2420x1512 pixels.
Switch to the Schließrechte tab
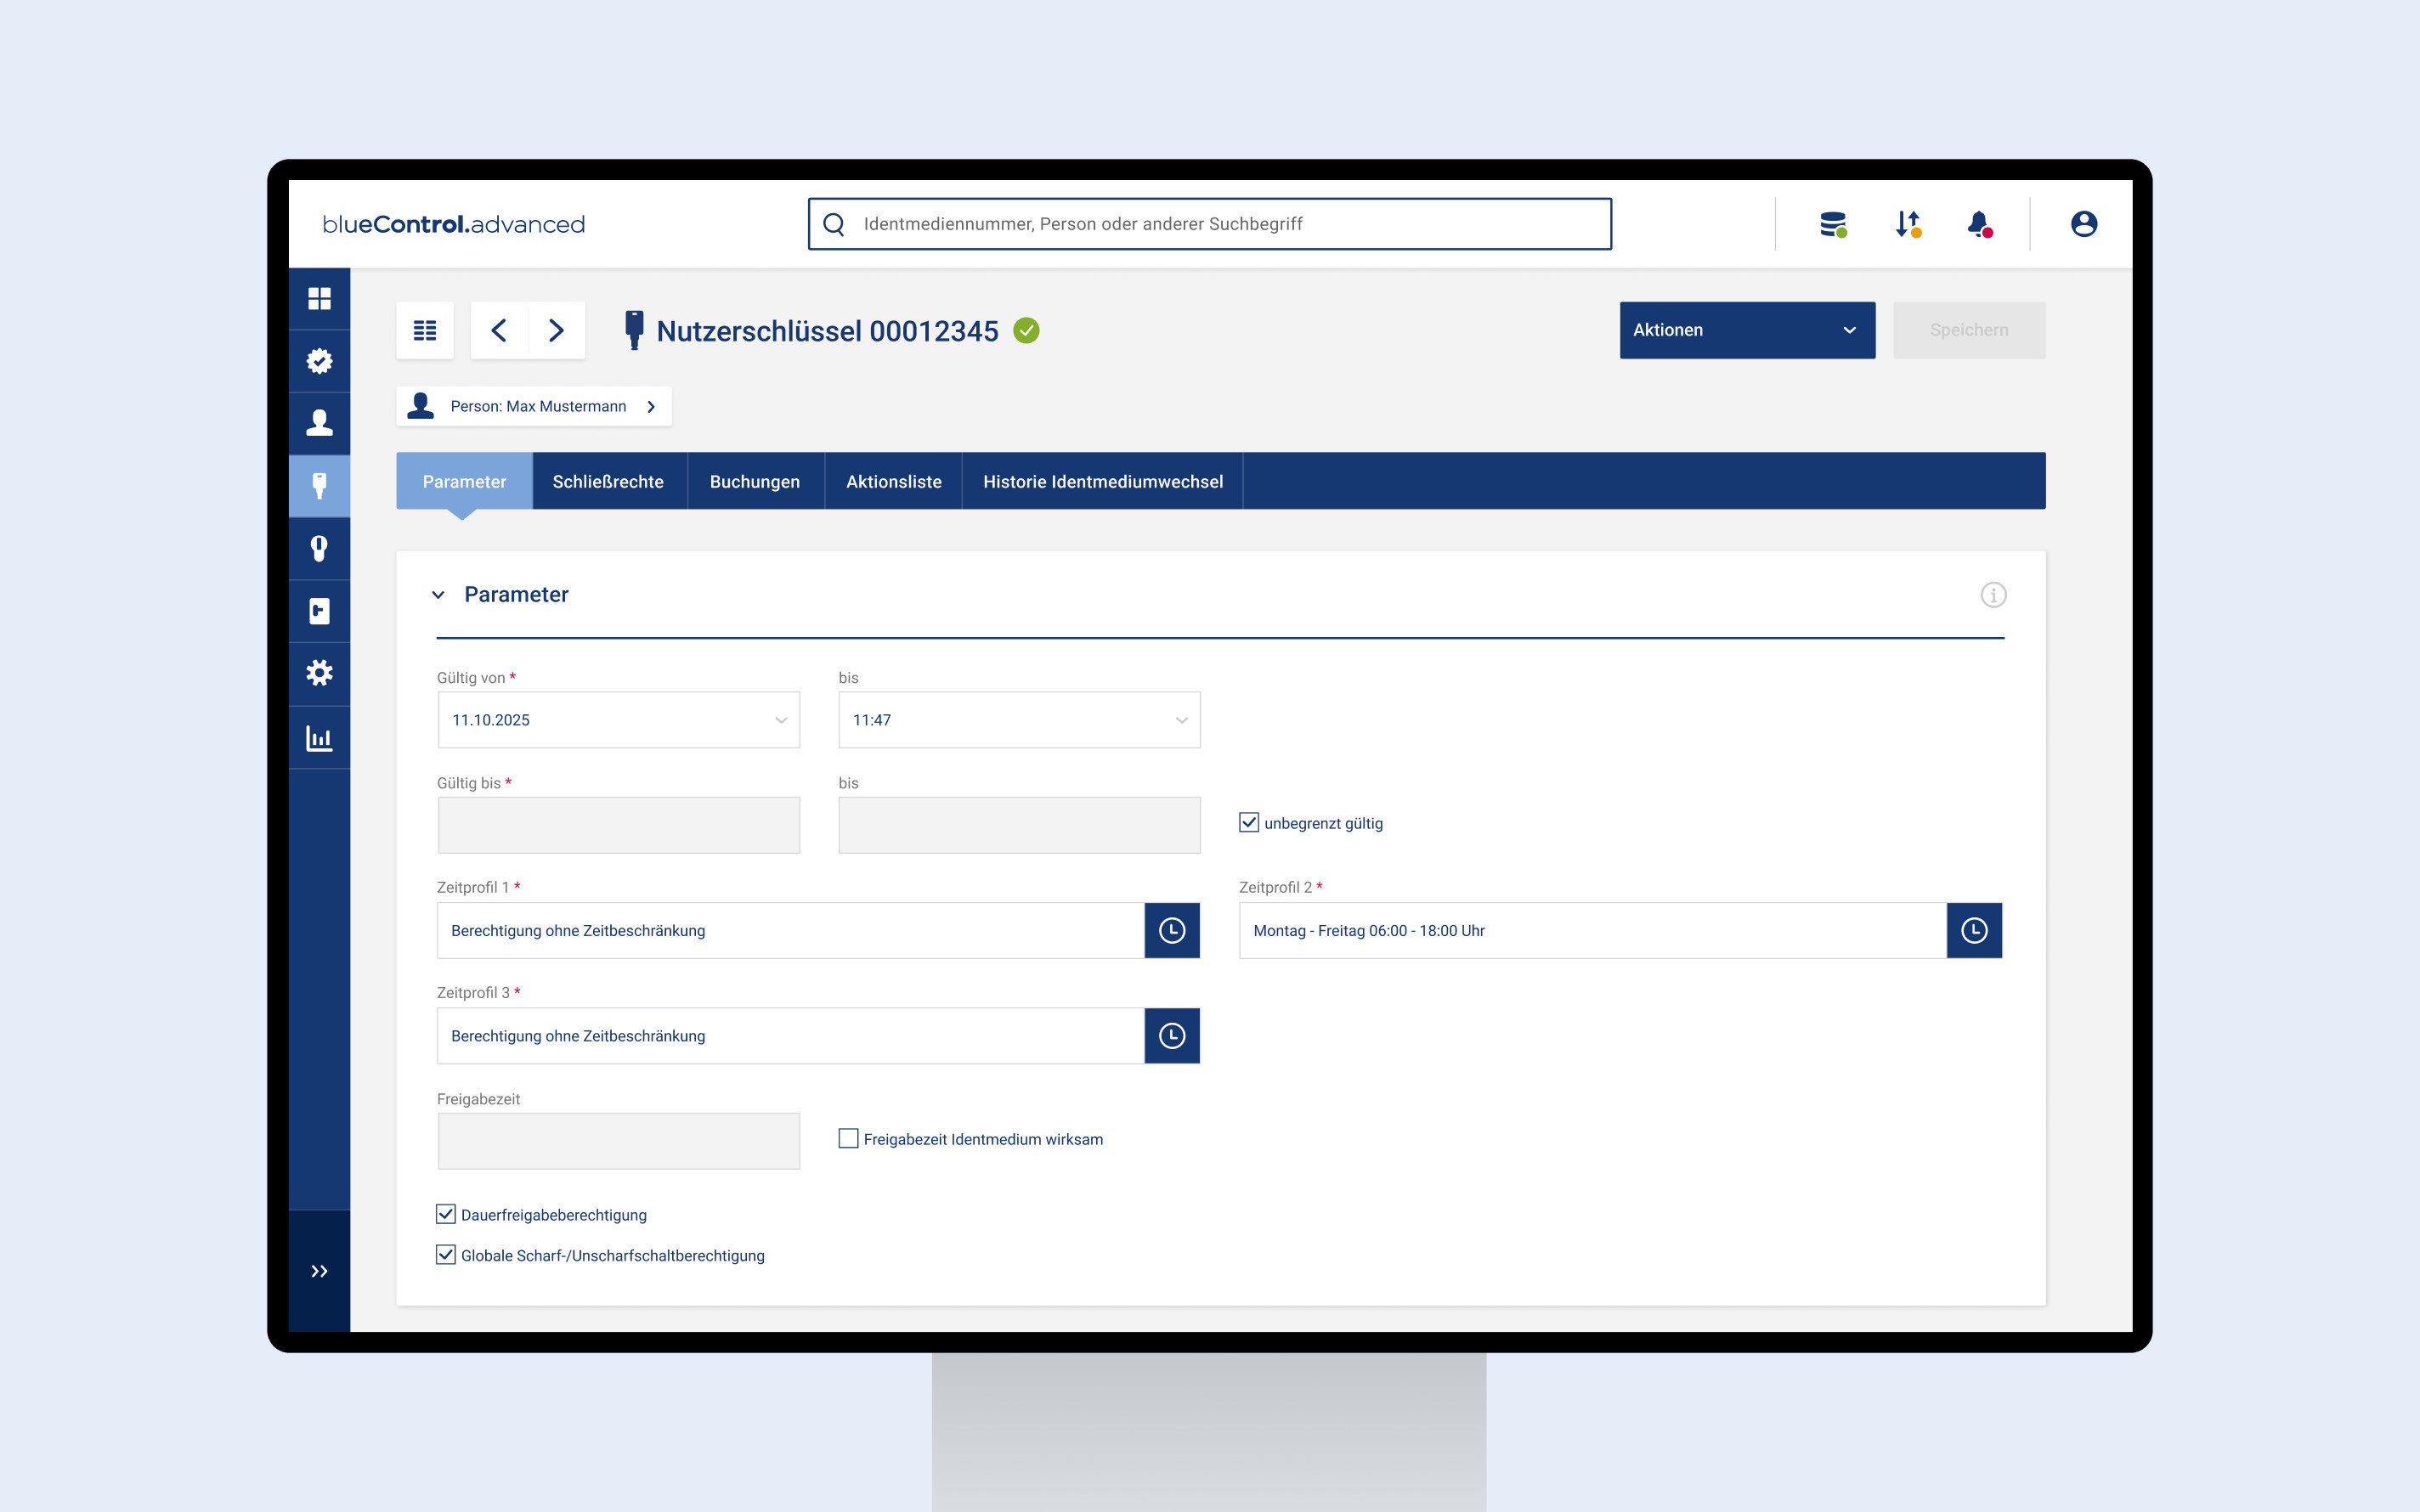click(608, 481)
